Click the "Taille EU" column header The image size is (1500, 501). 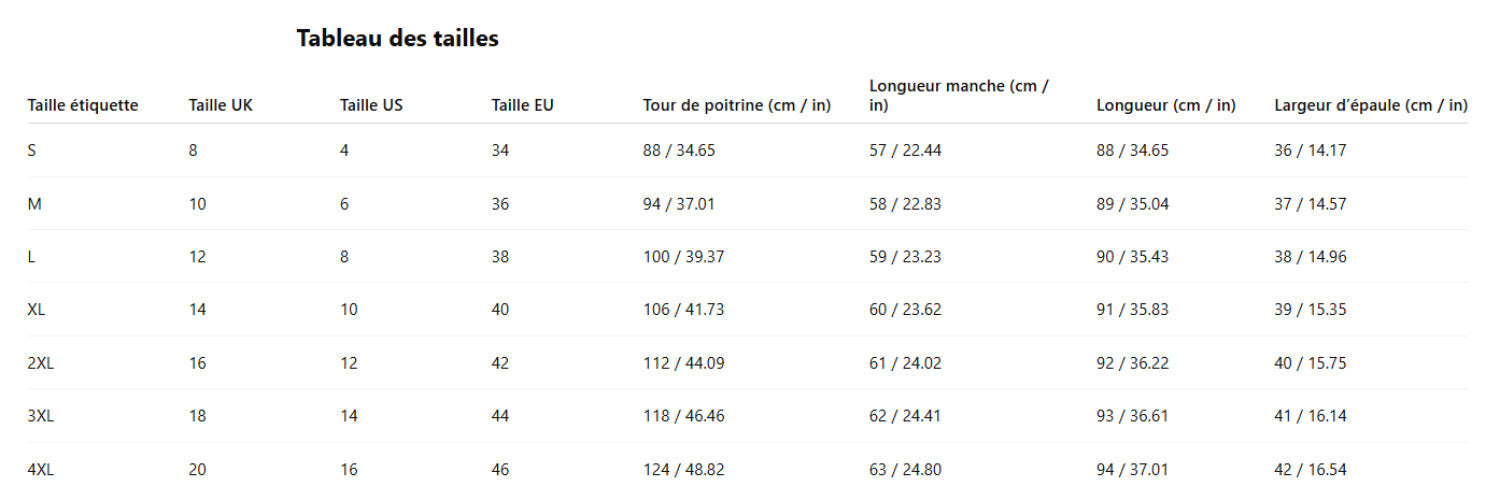pyautogui.click(x=522, y=105)
